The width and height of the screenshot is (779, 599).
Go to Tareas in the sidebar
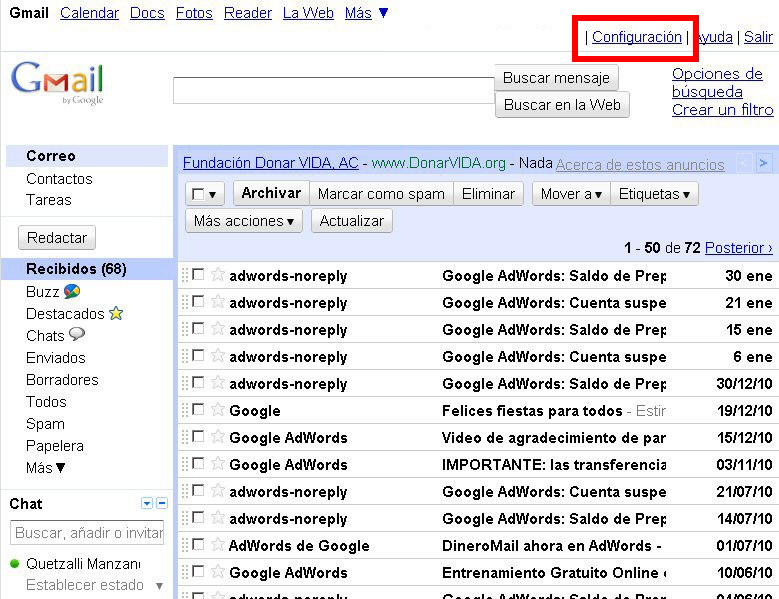pos(49,200)
